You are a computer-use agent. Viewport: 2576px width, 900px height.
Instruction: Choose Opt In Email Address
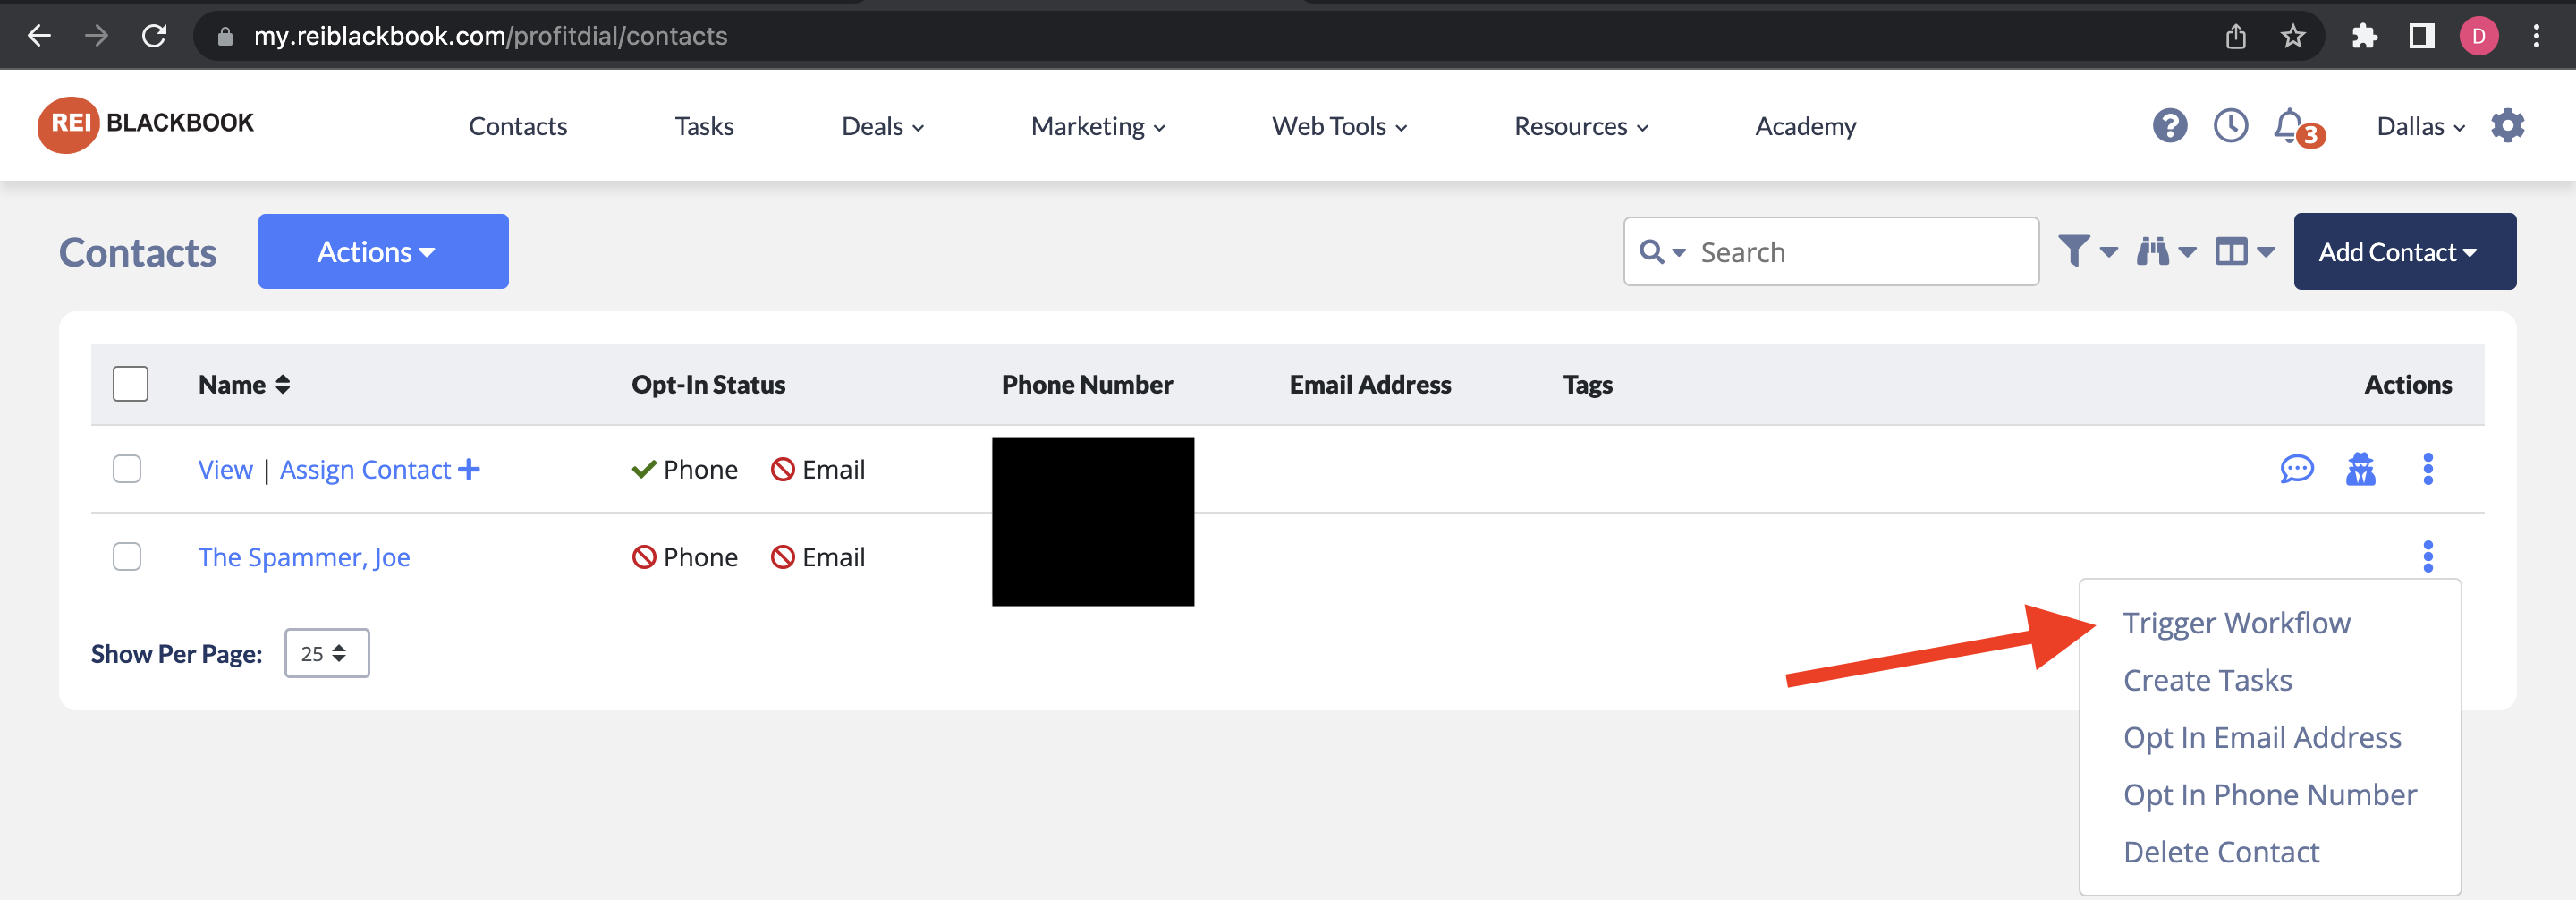2262,737
